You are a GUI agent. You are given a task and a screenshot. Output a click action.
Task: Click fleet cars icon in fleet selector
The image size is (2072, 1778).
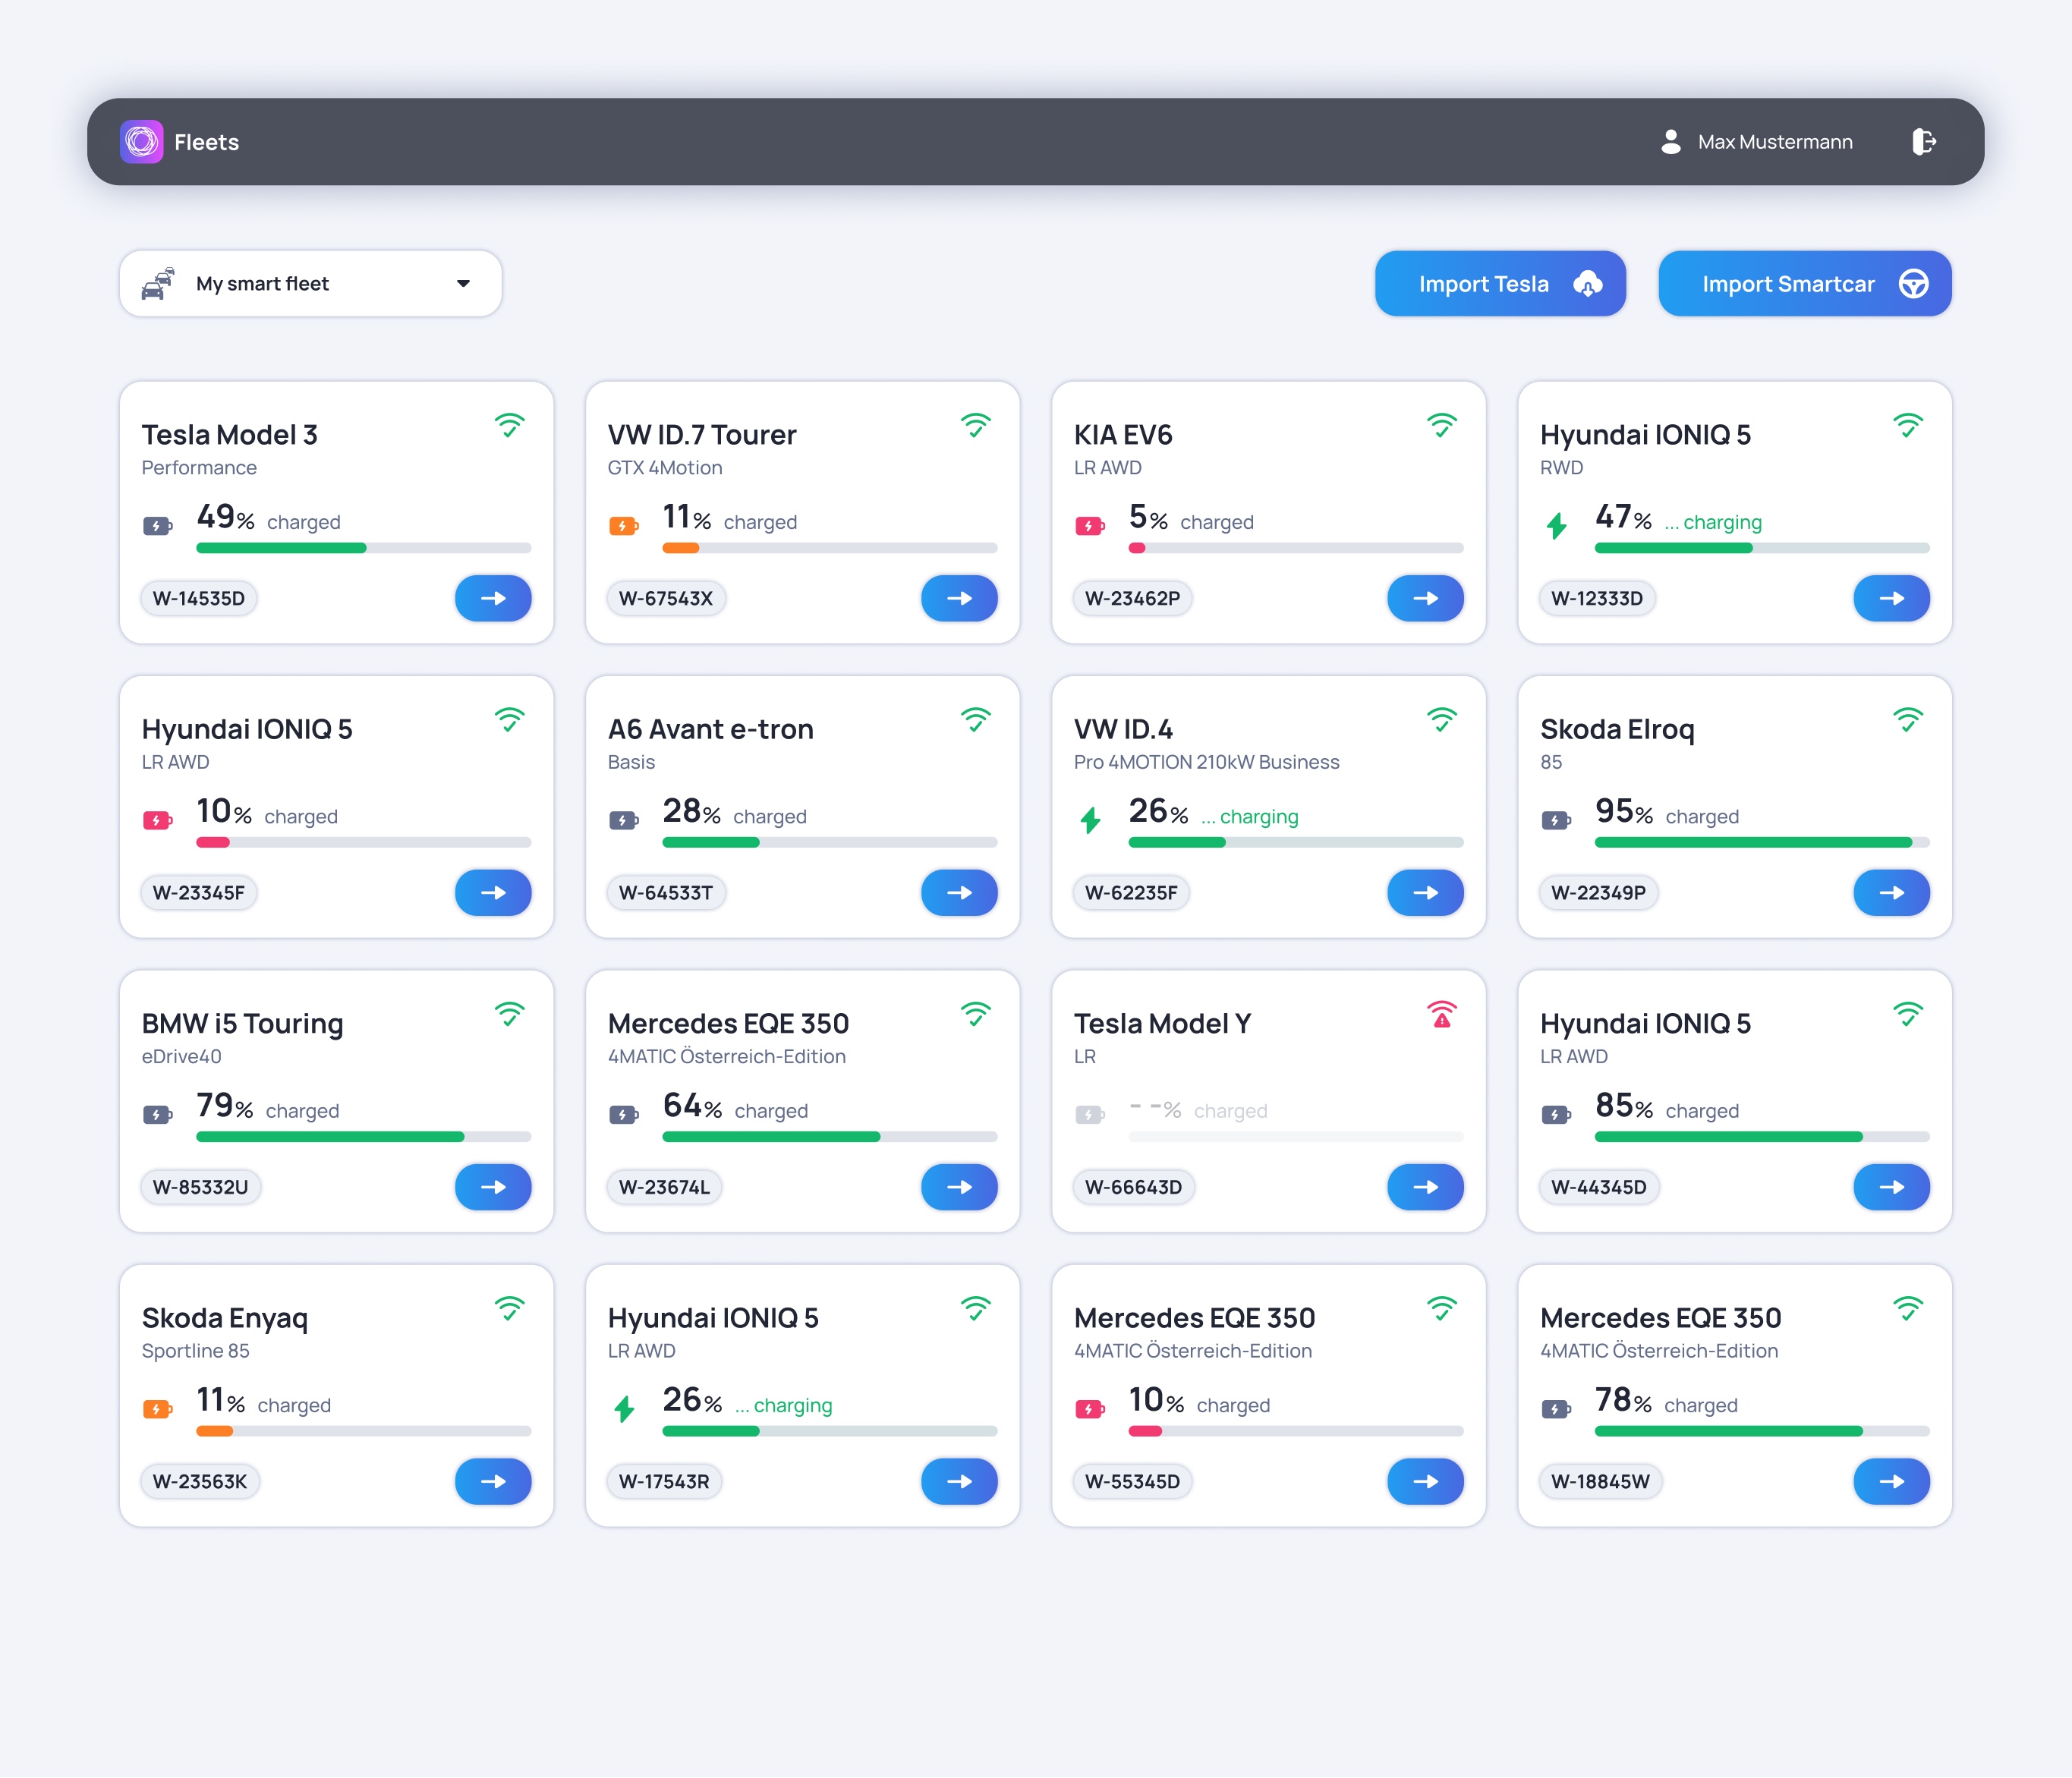click(x=158, y=284)
